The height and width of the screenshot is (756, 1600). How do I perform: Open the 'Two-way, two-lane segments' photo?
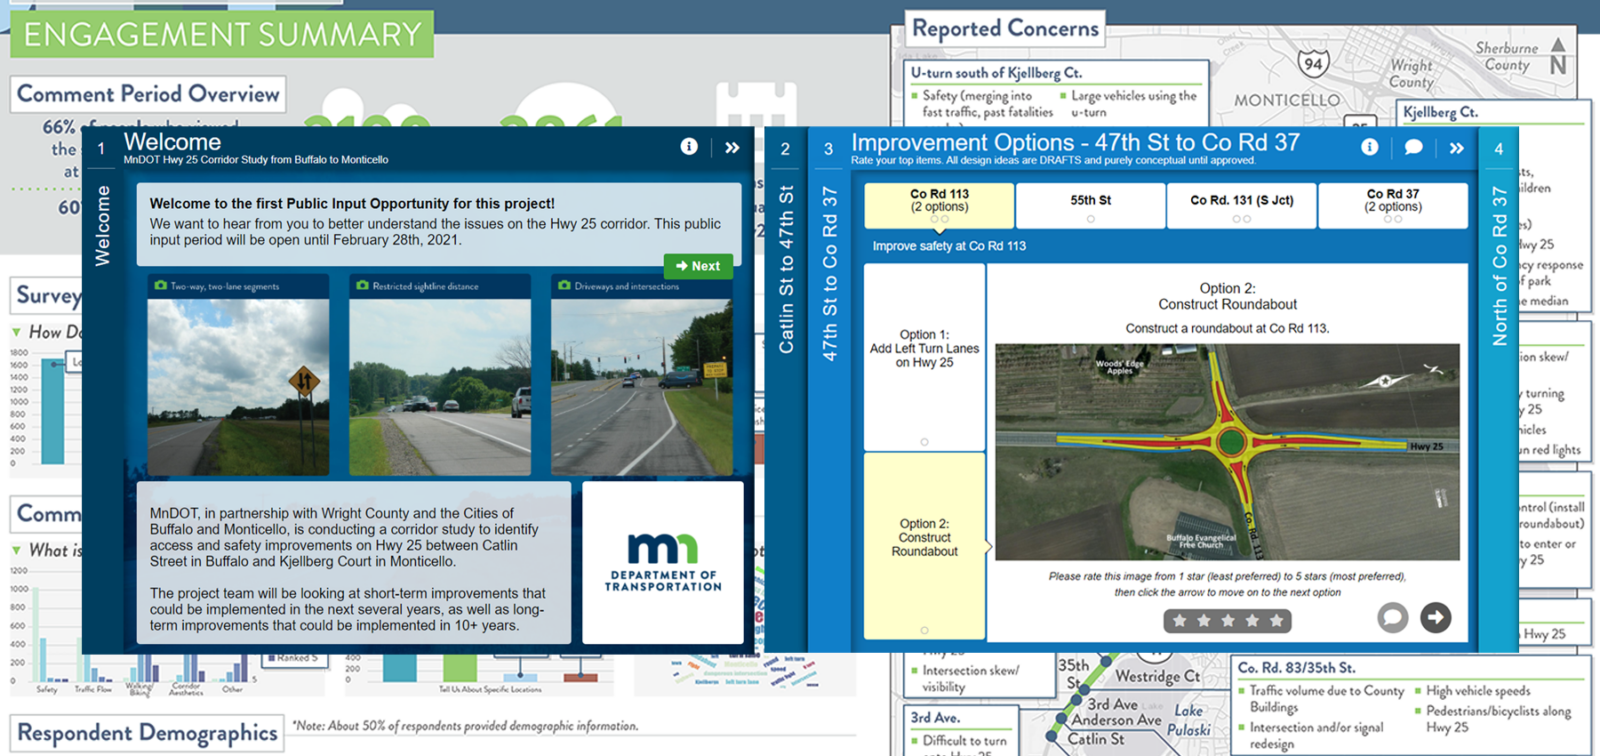click(x=238, y=387)
